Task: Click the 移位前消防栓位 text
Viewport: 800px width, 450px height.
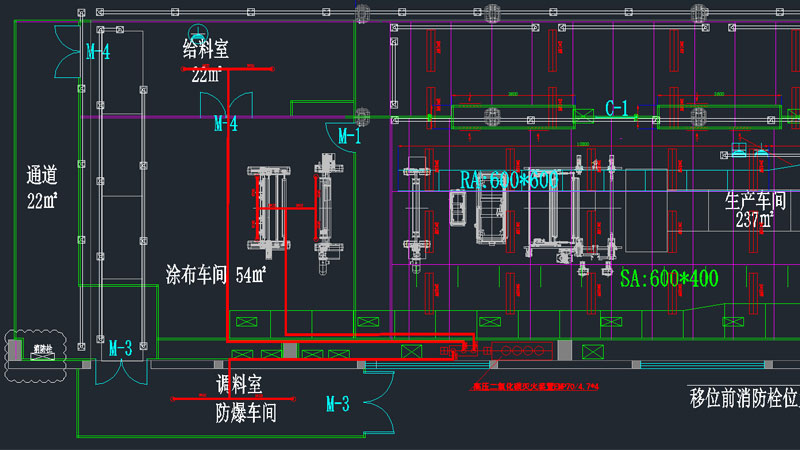Action: [x=744, y=398]
